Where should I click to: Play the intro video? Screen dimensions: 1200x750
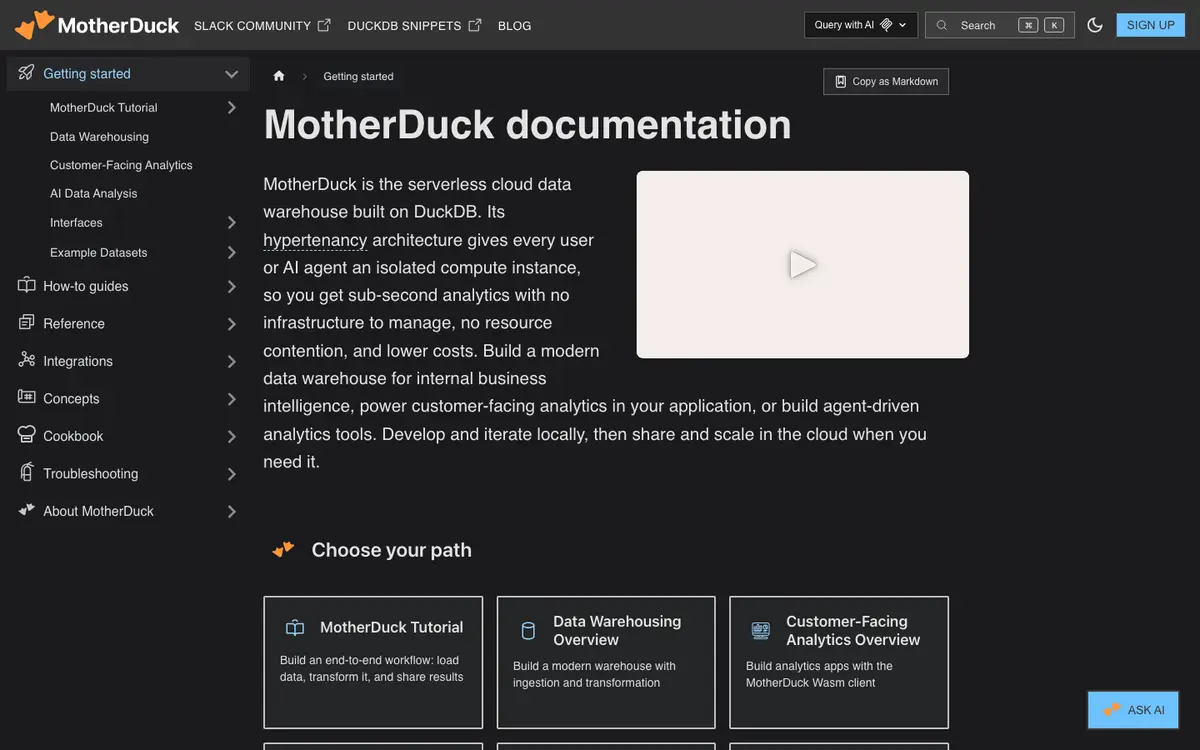(x=803, y=264)
